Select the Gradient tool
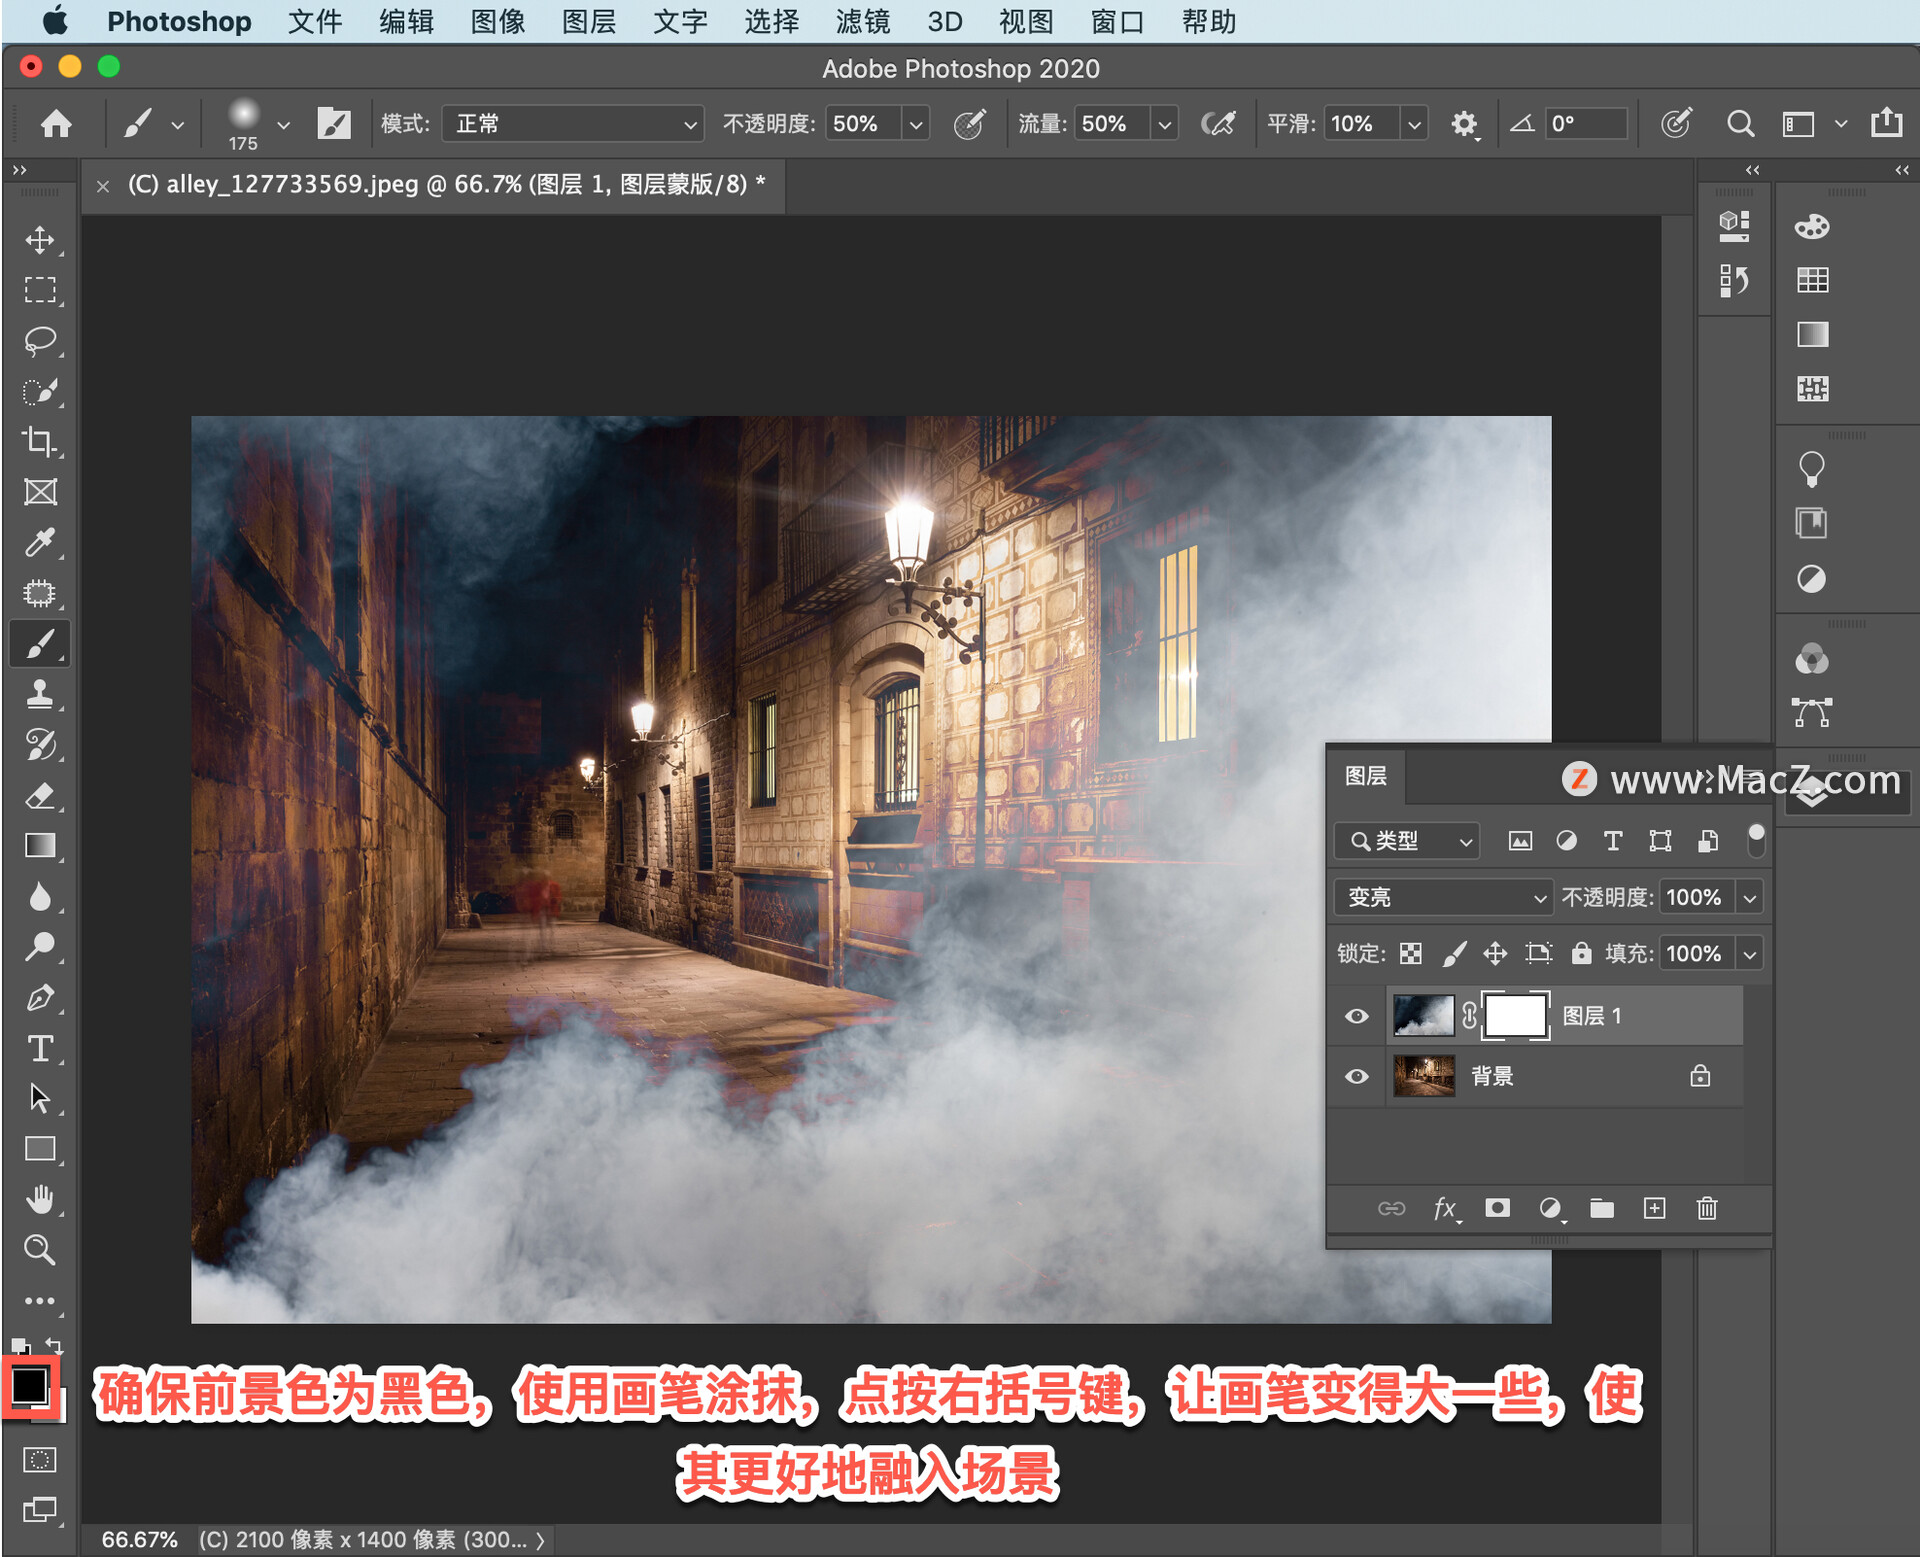The image size is (1920, 1557). point(40,846)
